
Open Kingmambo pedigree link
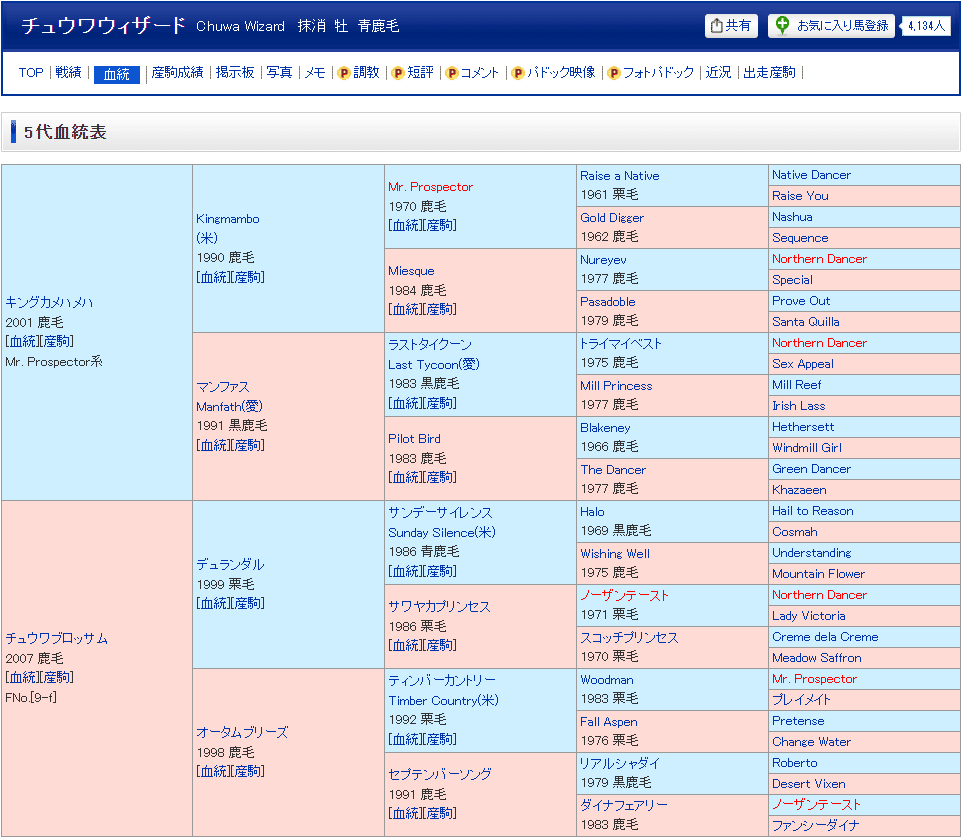[227, 219]
